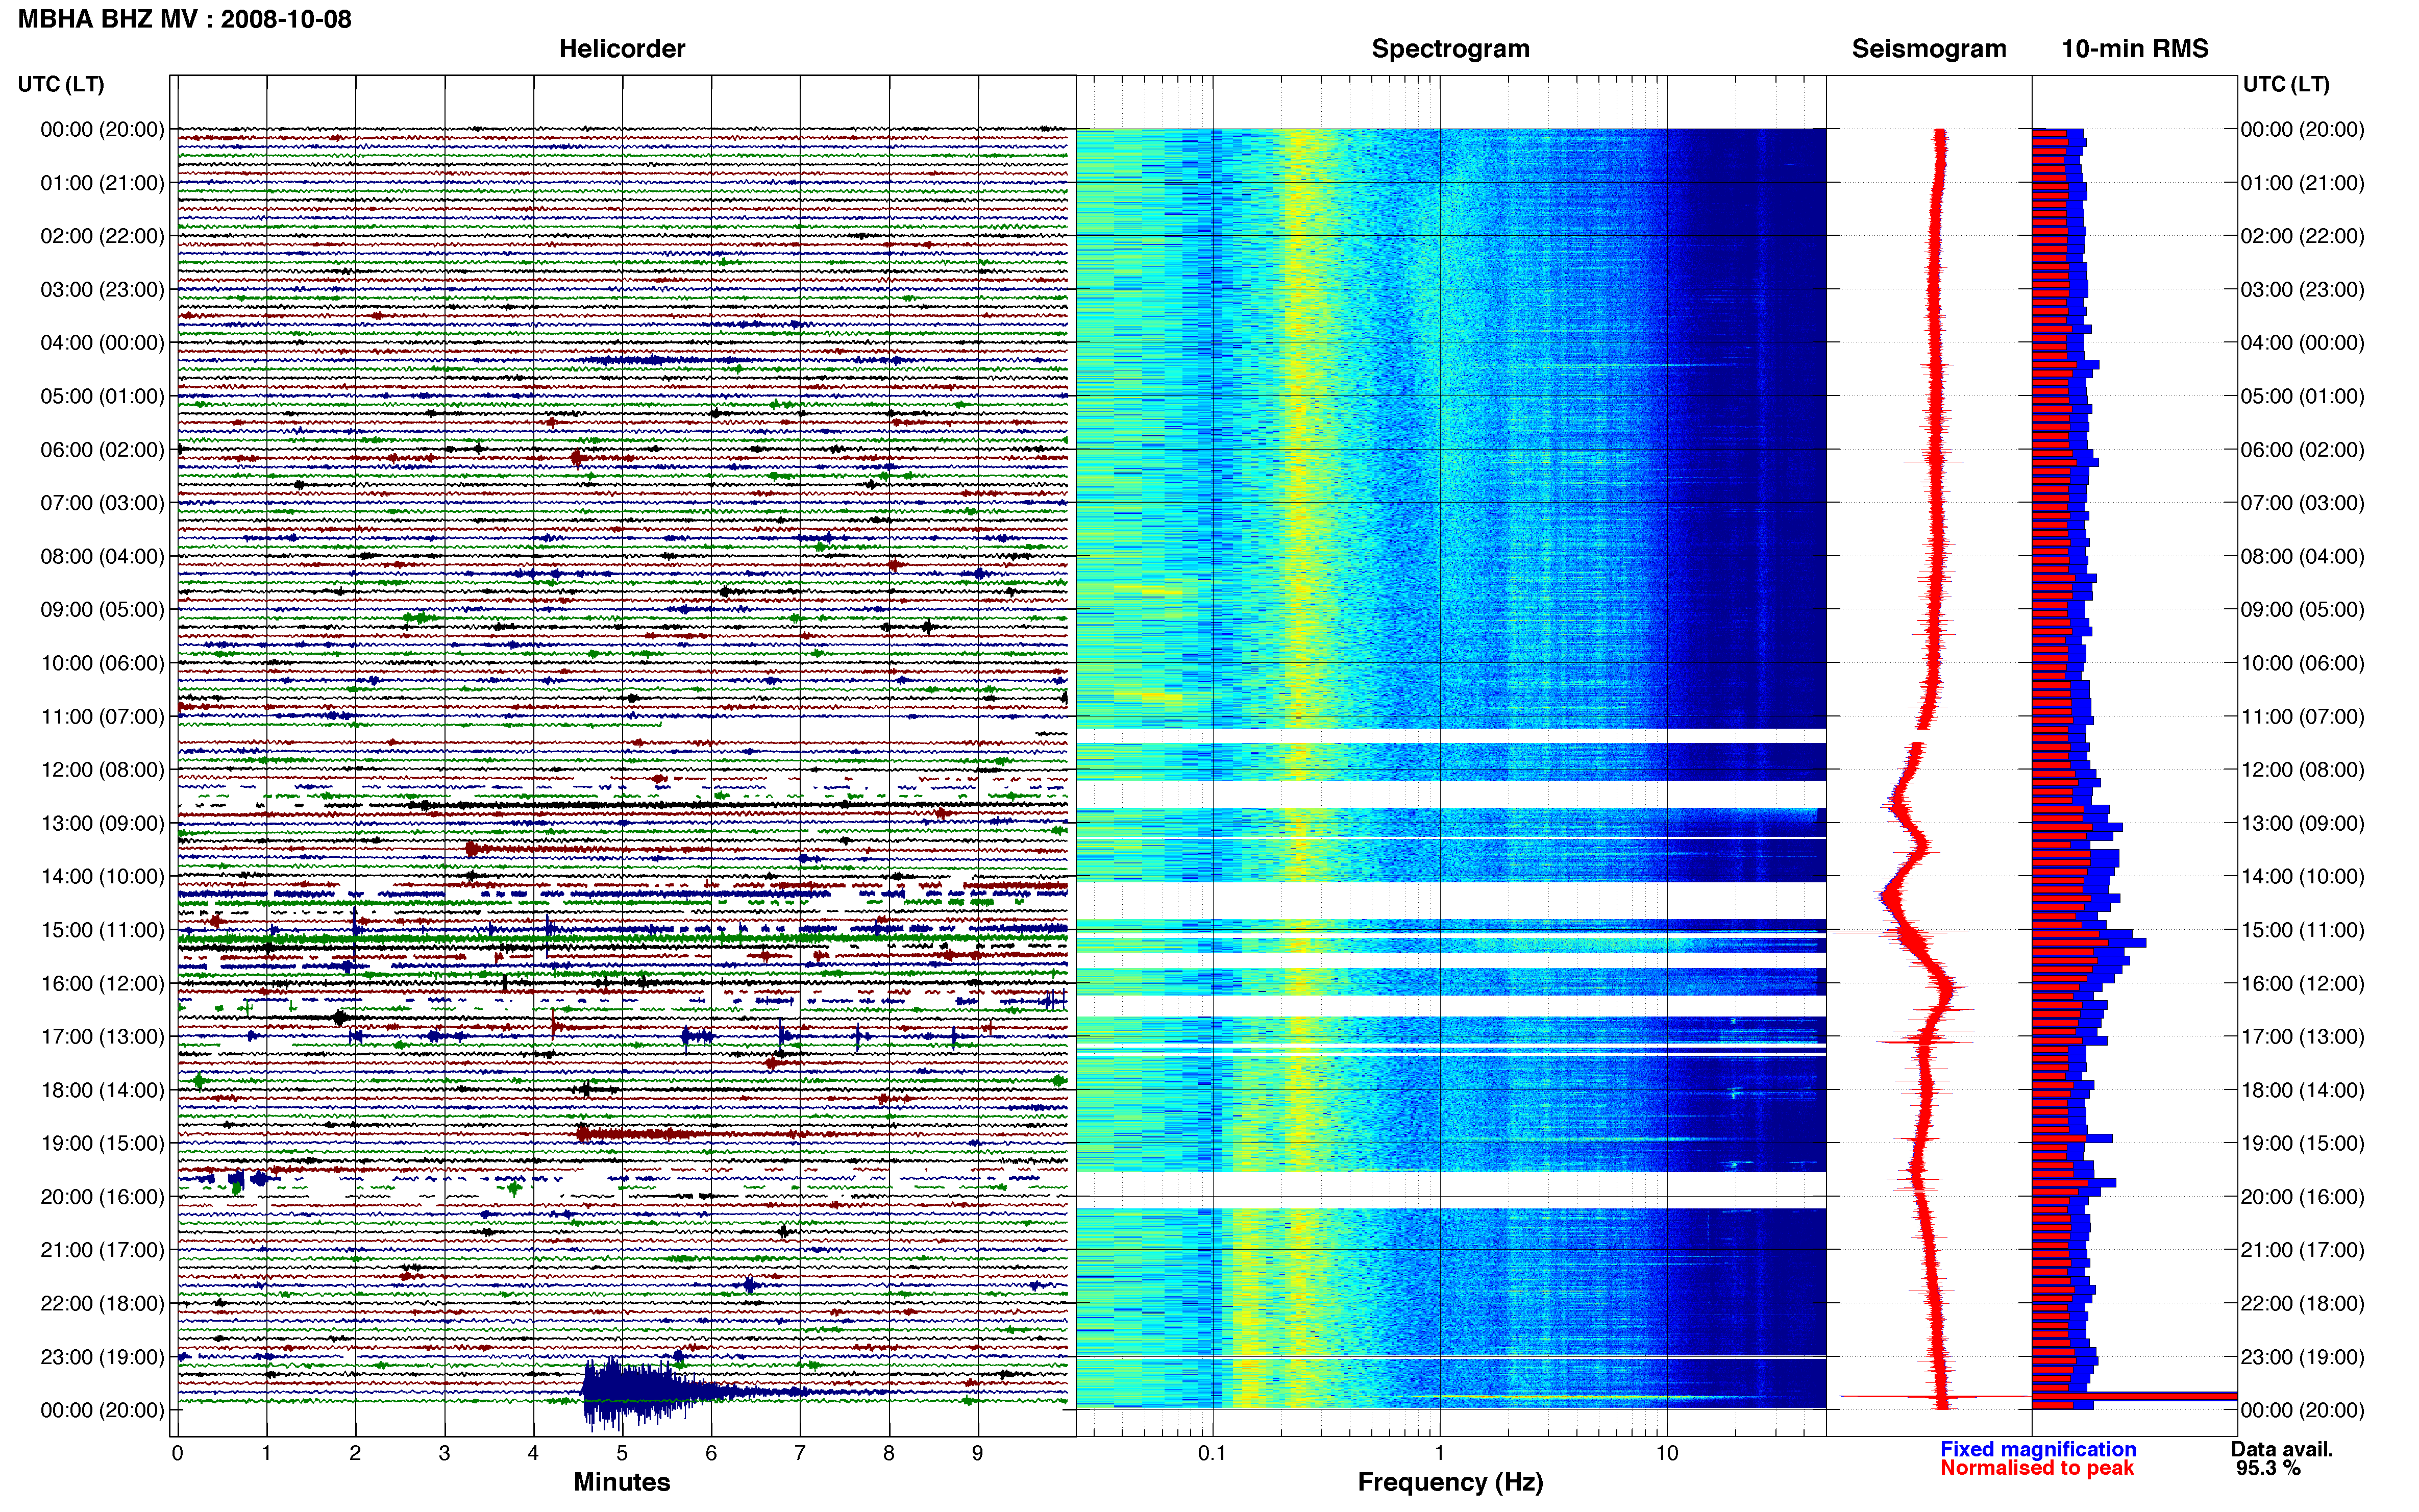2419x1512 pixels.
Task: Click "09:00 (05:00)" on the right time axis
Action: [2302, 610]
